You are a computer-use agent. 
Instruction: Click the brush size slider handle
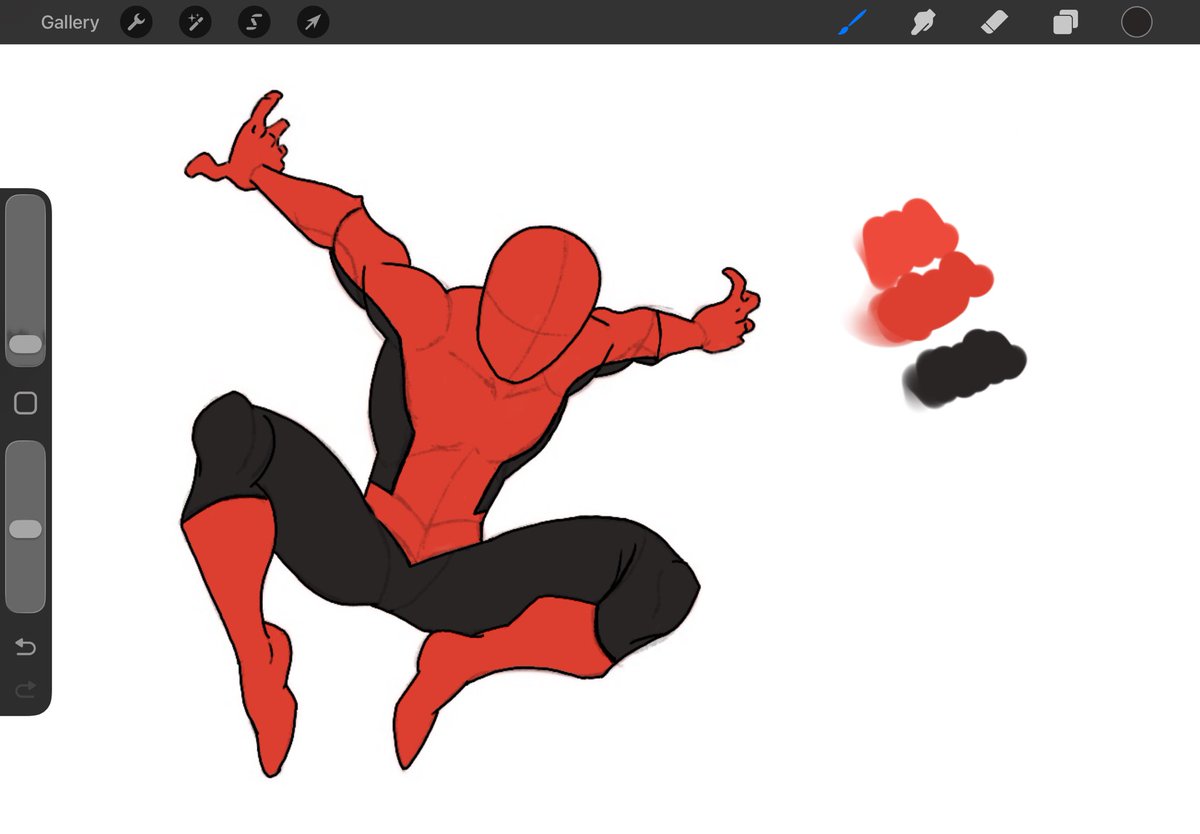tap(25, 344)
